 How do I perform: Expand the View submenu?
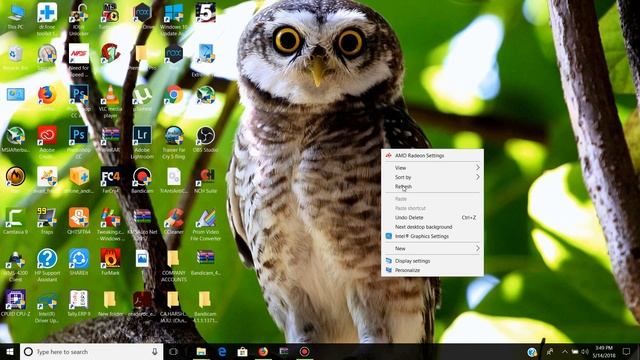[x=432, y=168]
